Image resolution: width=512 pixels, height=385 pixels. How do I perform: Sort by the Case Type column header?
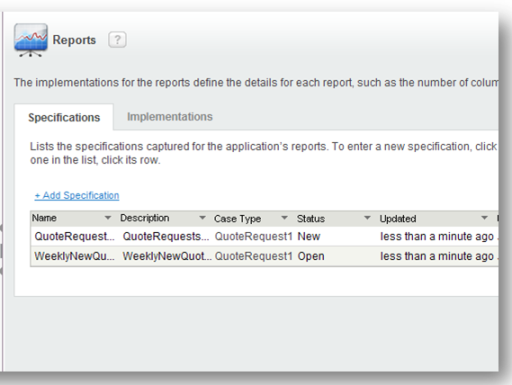tap(237, 219)
